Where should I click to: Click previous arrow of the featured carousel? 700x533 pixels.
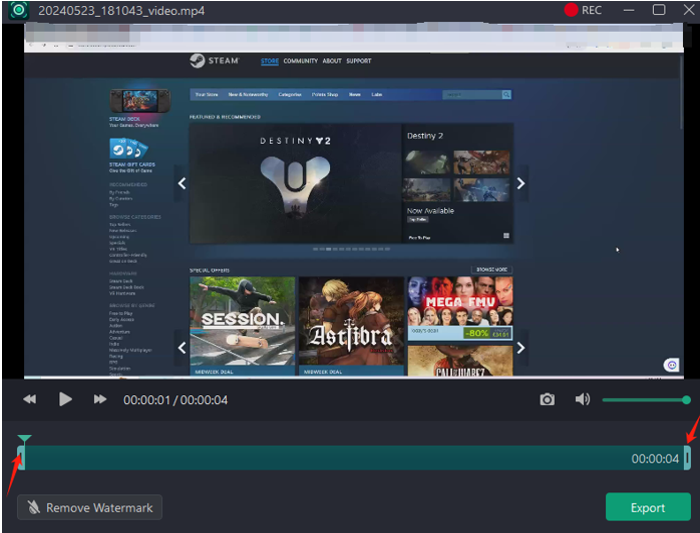coord(182,183)
